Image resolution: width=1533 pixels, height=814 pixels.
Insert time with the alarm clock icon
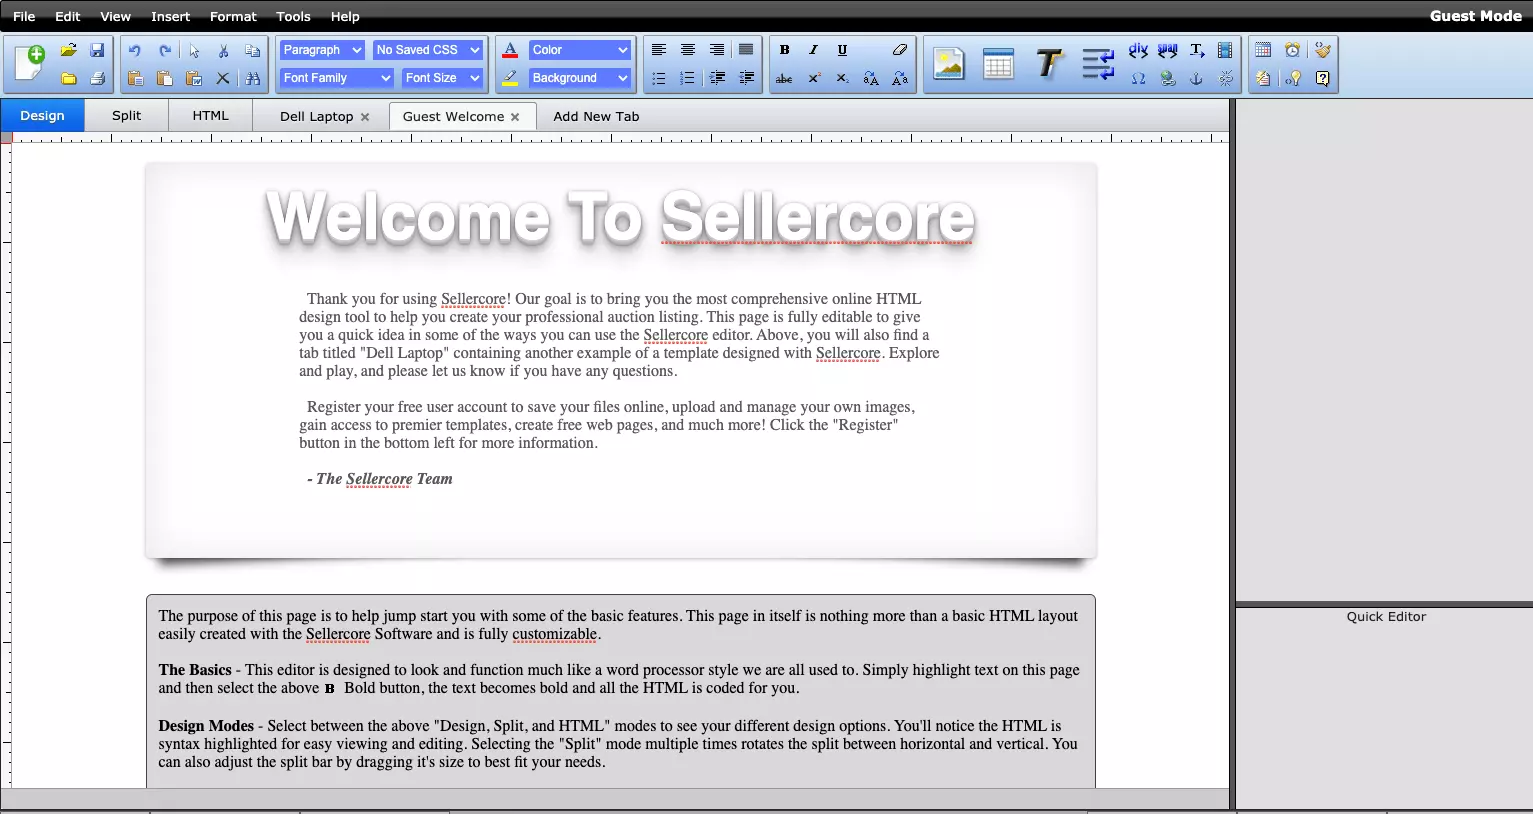coord(1292,50)
